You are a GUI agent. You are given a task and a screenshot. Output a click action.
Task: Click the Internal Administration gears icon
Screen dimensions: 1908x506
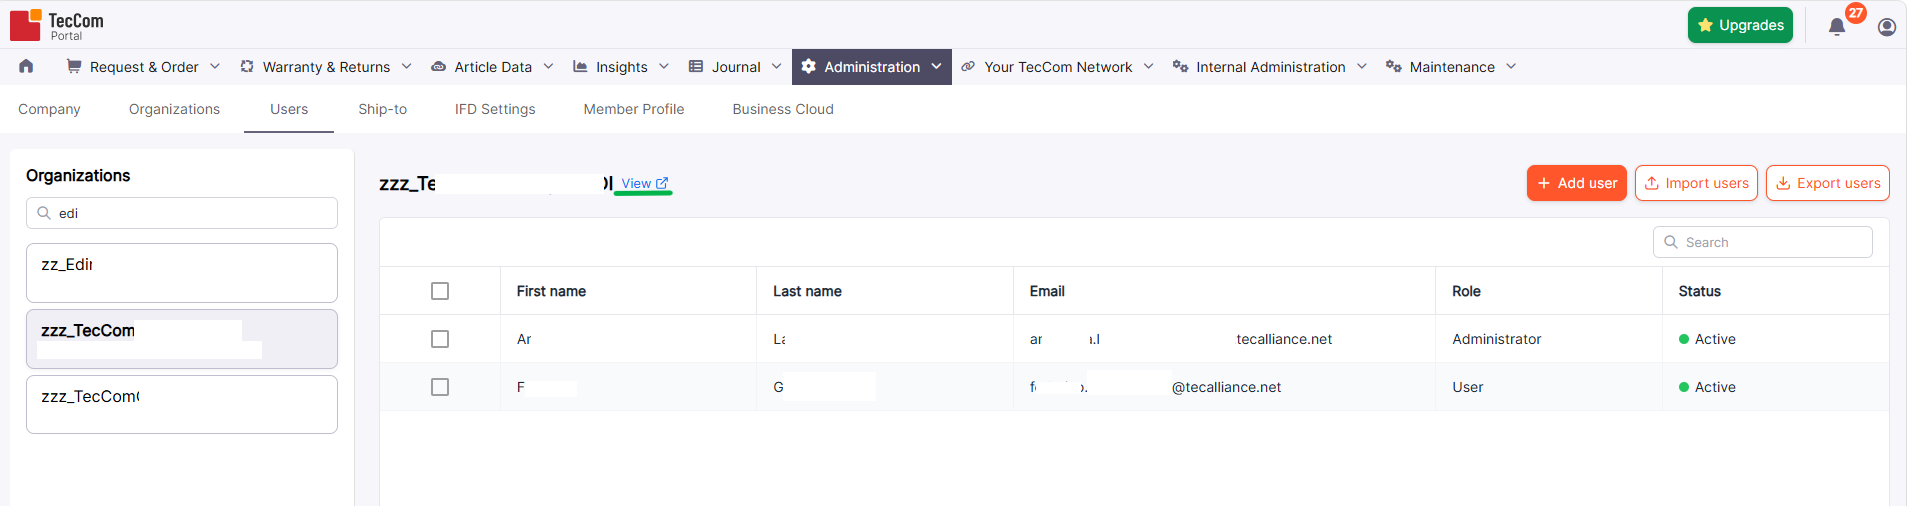pyautogui.click(x=1181, y=66)
